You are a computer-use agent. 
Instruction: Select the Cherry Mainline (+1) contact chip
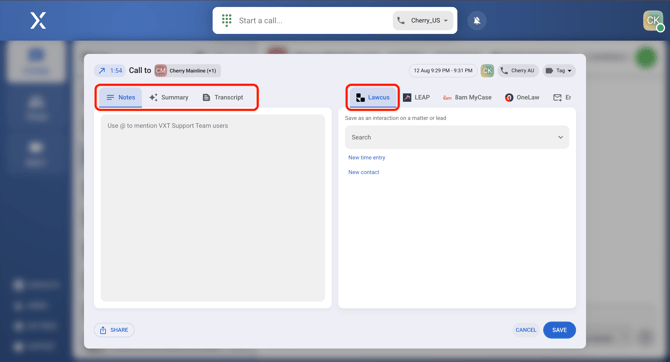coord(188,71)
